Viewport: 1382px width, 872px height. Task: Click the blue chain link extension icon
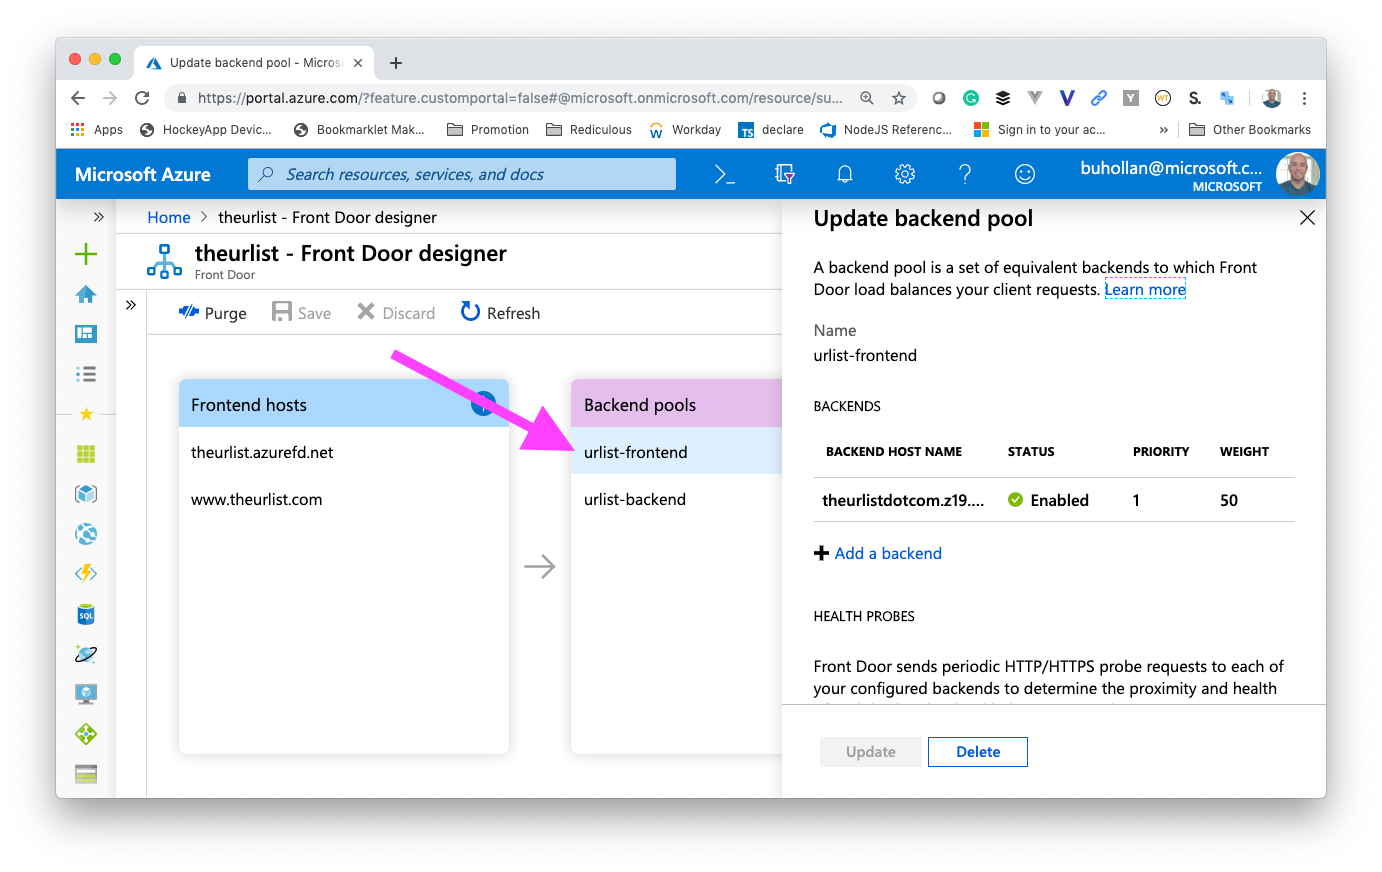(1099, 98)
